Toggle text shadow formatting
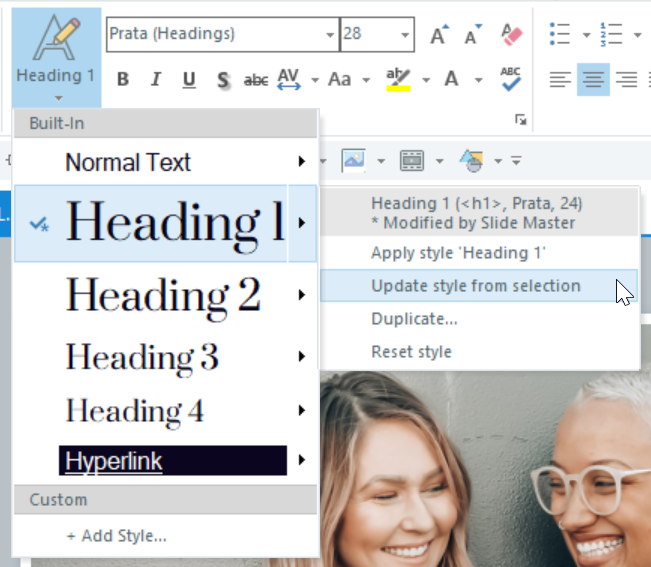 coord(223,79)
